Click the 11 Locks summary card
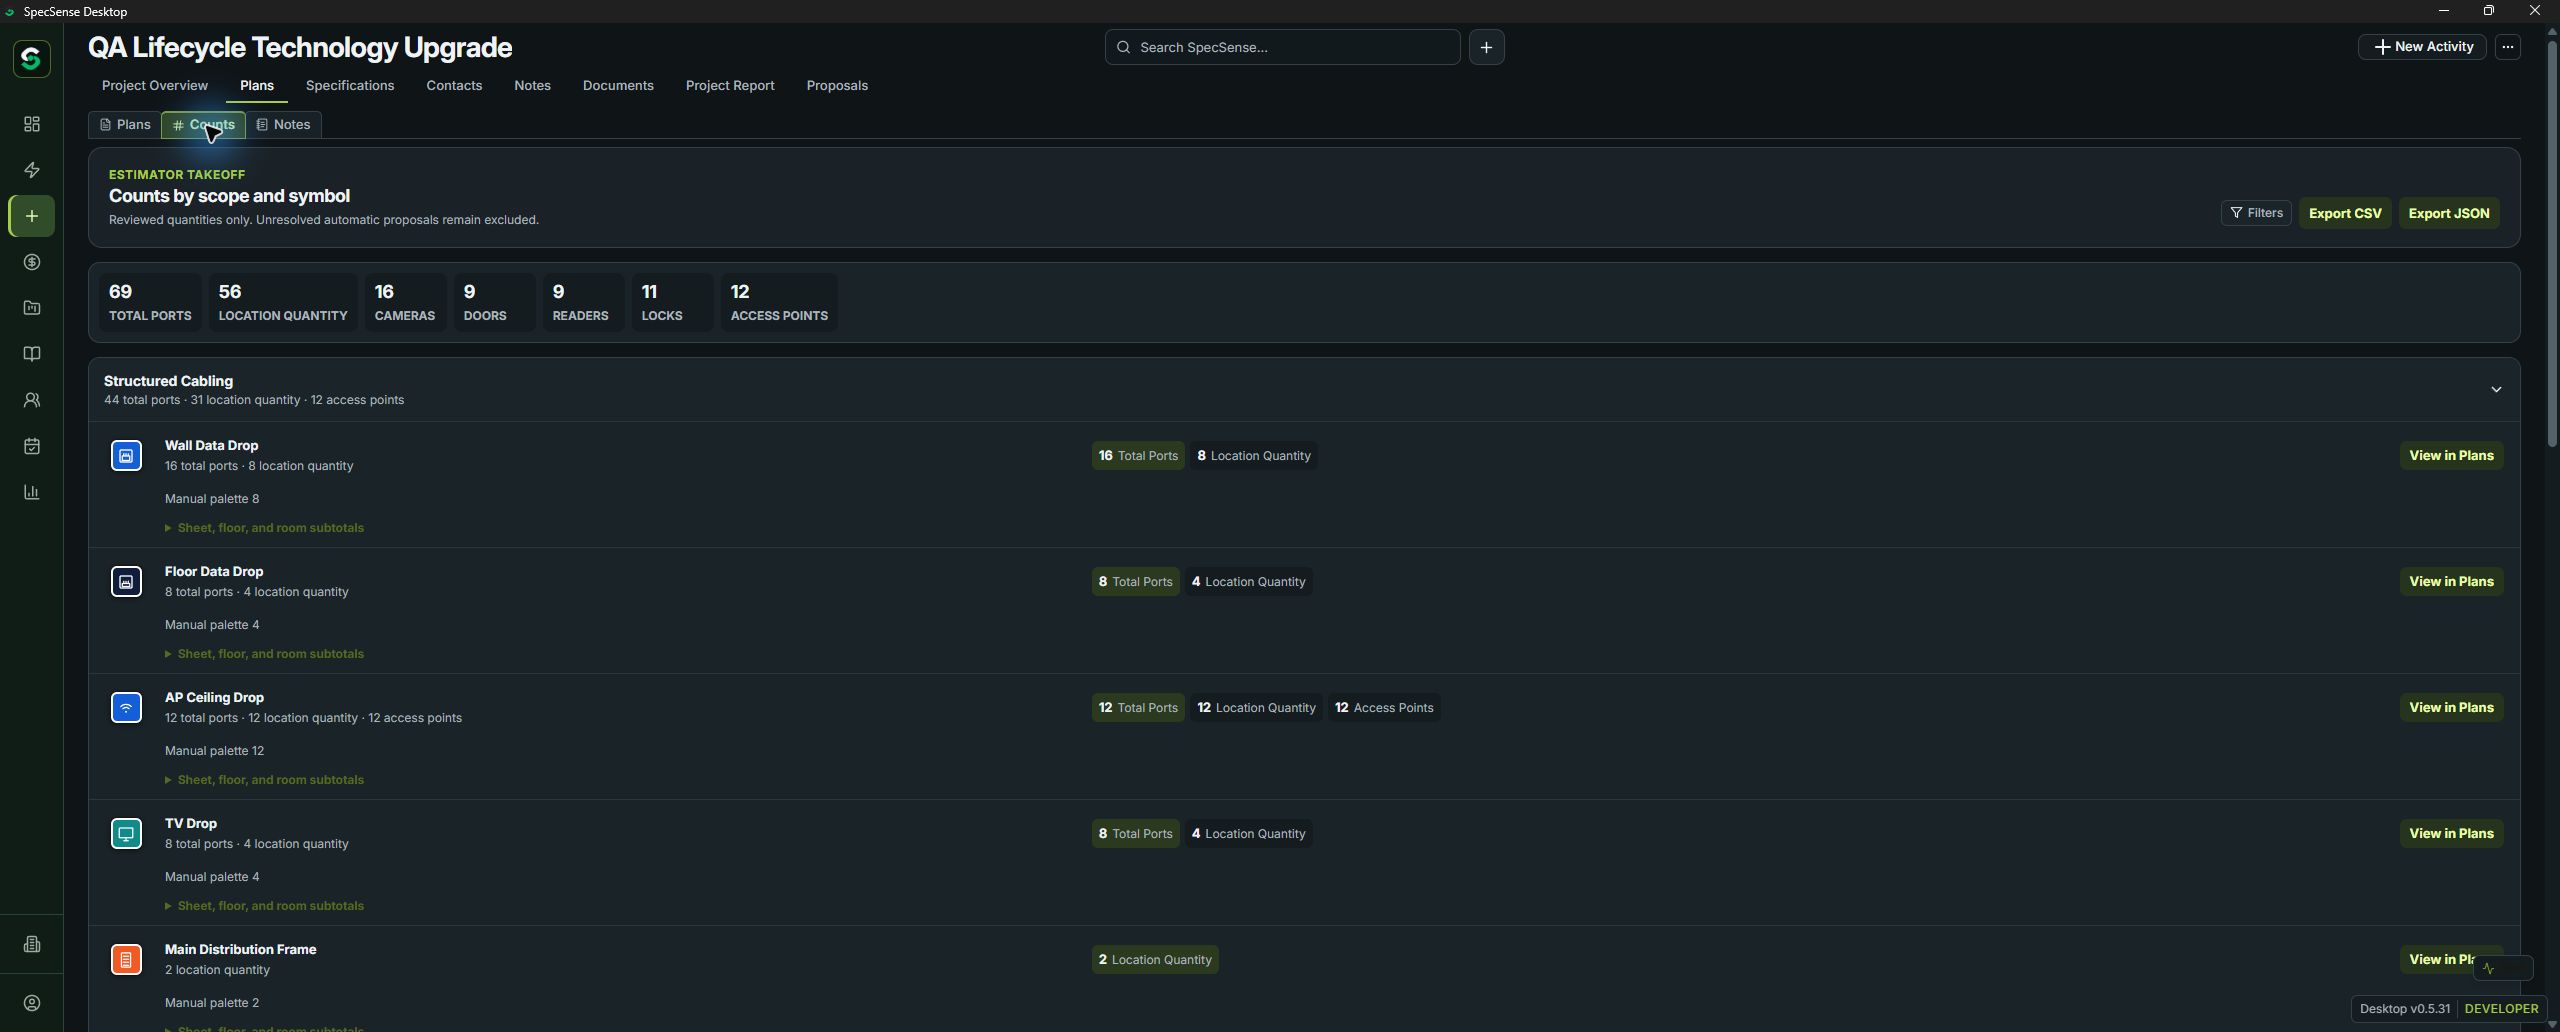This screenshot has width=2560, height=1032. pos(672,303)
